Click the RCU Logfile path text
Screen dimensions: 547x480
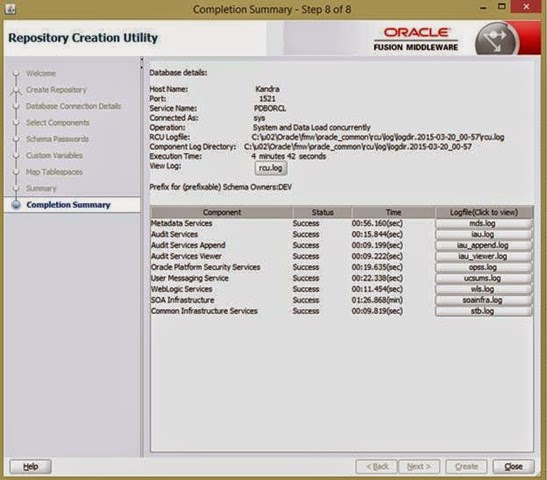[378, 137]
